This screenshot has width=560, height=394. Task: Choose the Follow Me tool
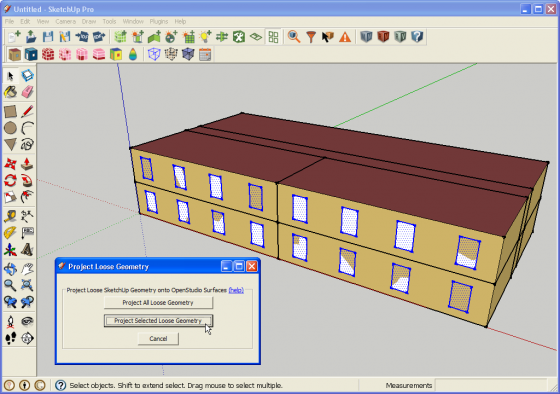tap(27, 180)
